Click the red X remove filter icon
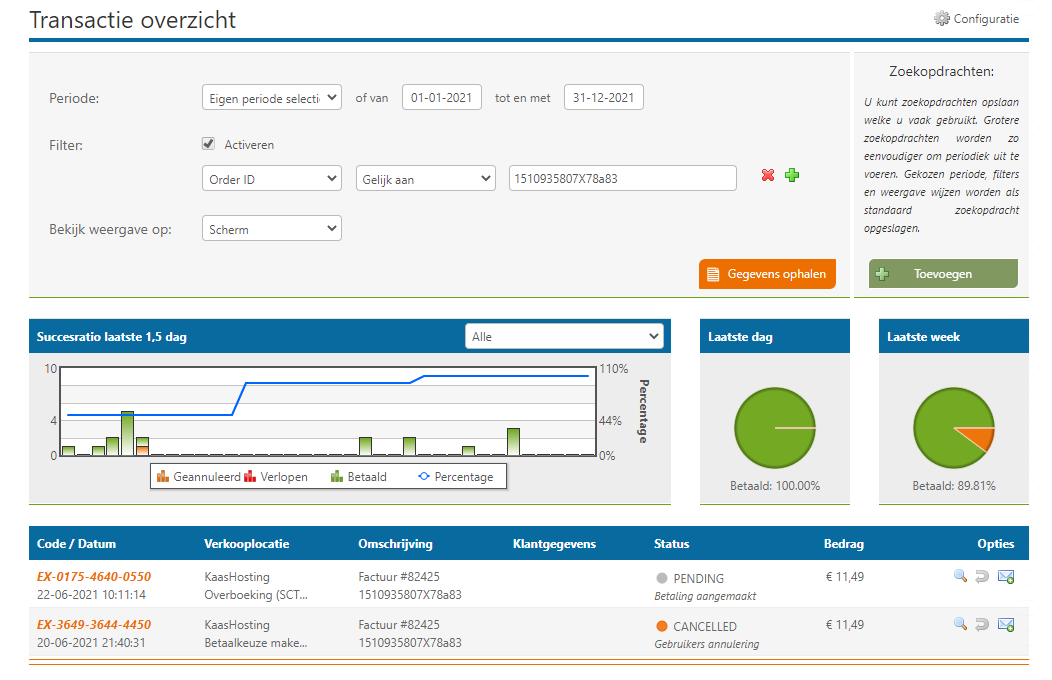1052x680 pixels. (x=768, y=176)
